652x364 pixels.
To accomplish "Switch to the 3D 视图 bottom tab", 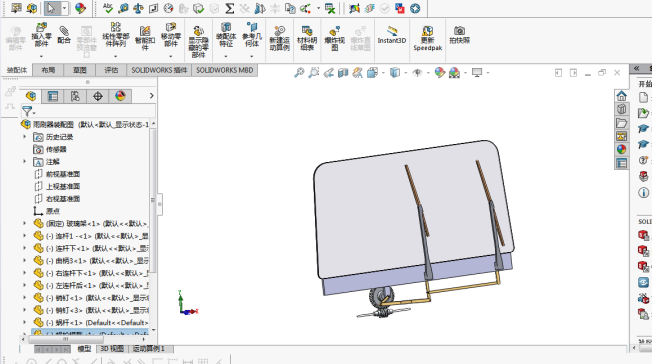I will pos(112,349).
